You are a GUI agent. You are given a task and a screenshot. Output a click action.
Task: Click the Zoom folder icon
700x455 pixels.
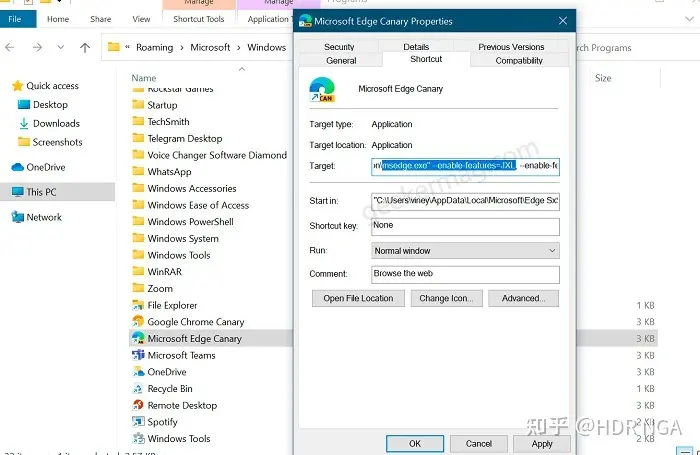pyautogui.click(x=138, y=288)
